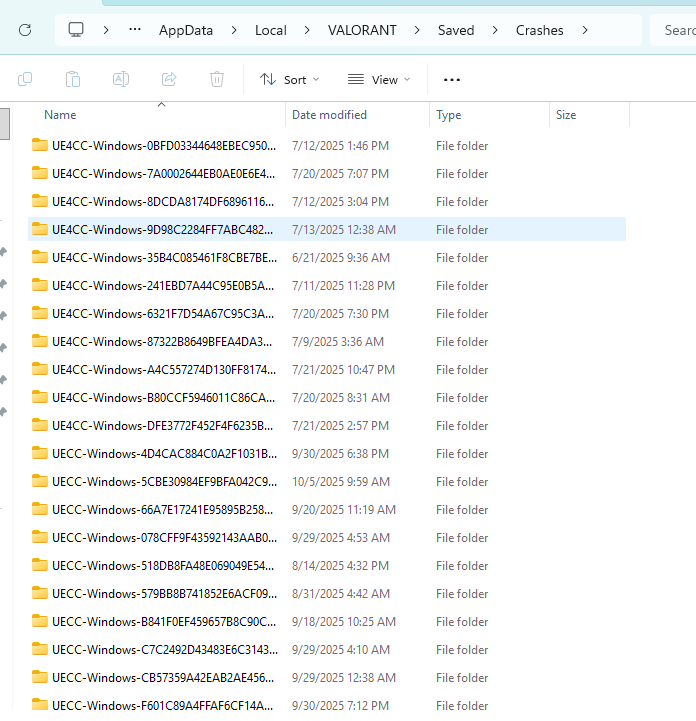Image resolution: width=696 pixels, height=721 pixels.
Task: Expand chevron after Saved breadcrumb
Action: [x=495, y=30]
